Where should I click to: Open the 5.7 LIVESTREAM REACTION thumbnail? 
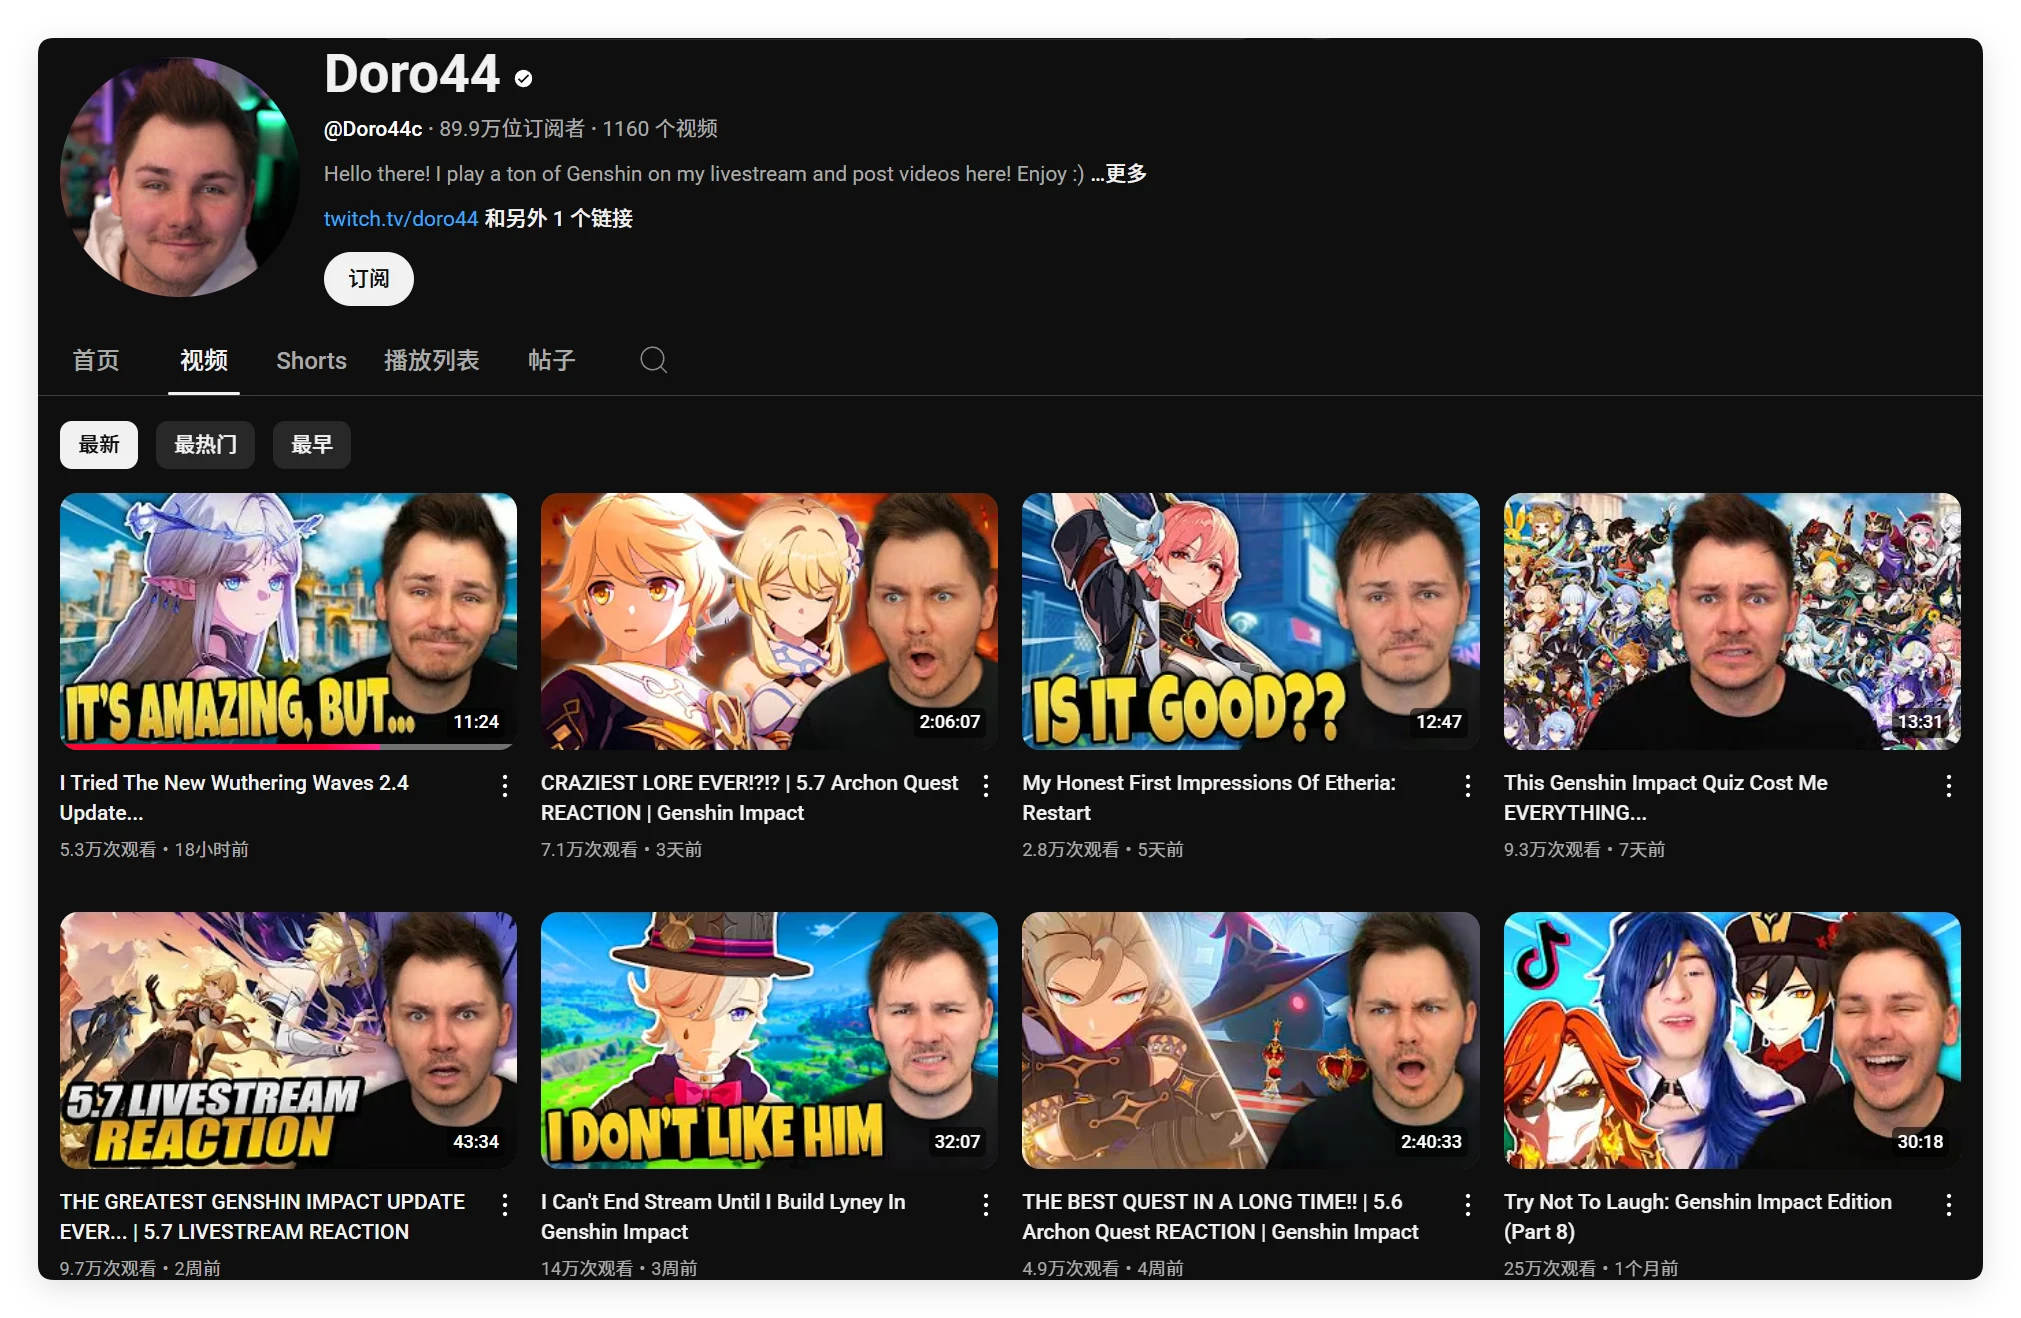pyautogui.click(x=288, y=1040)
